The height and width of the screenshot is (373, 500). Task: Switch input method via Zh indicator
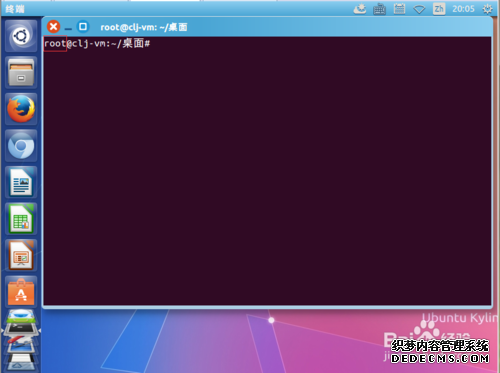[x=439, y=9]
